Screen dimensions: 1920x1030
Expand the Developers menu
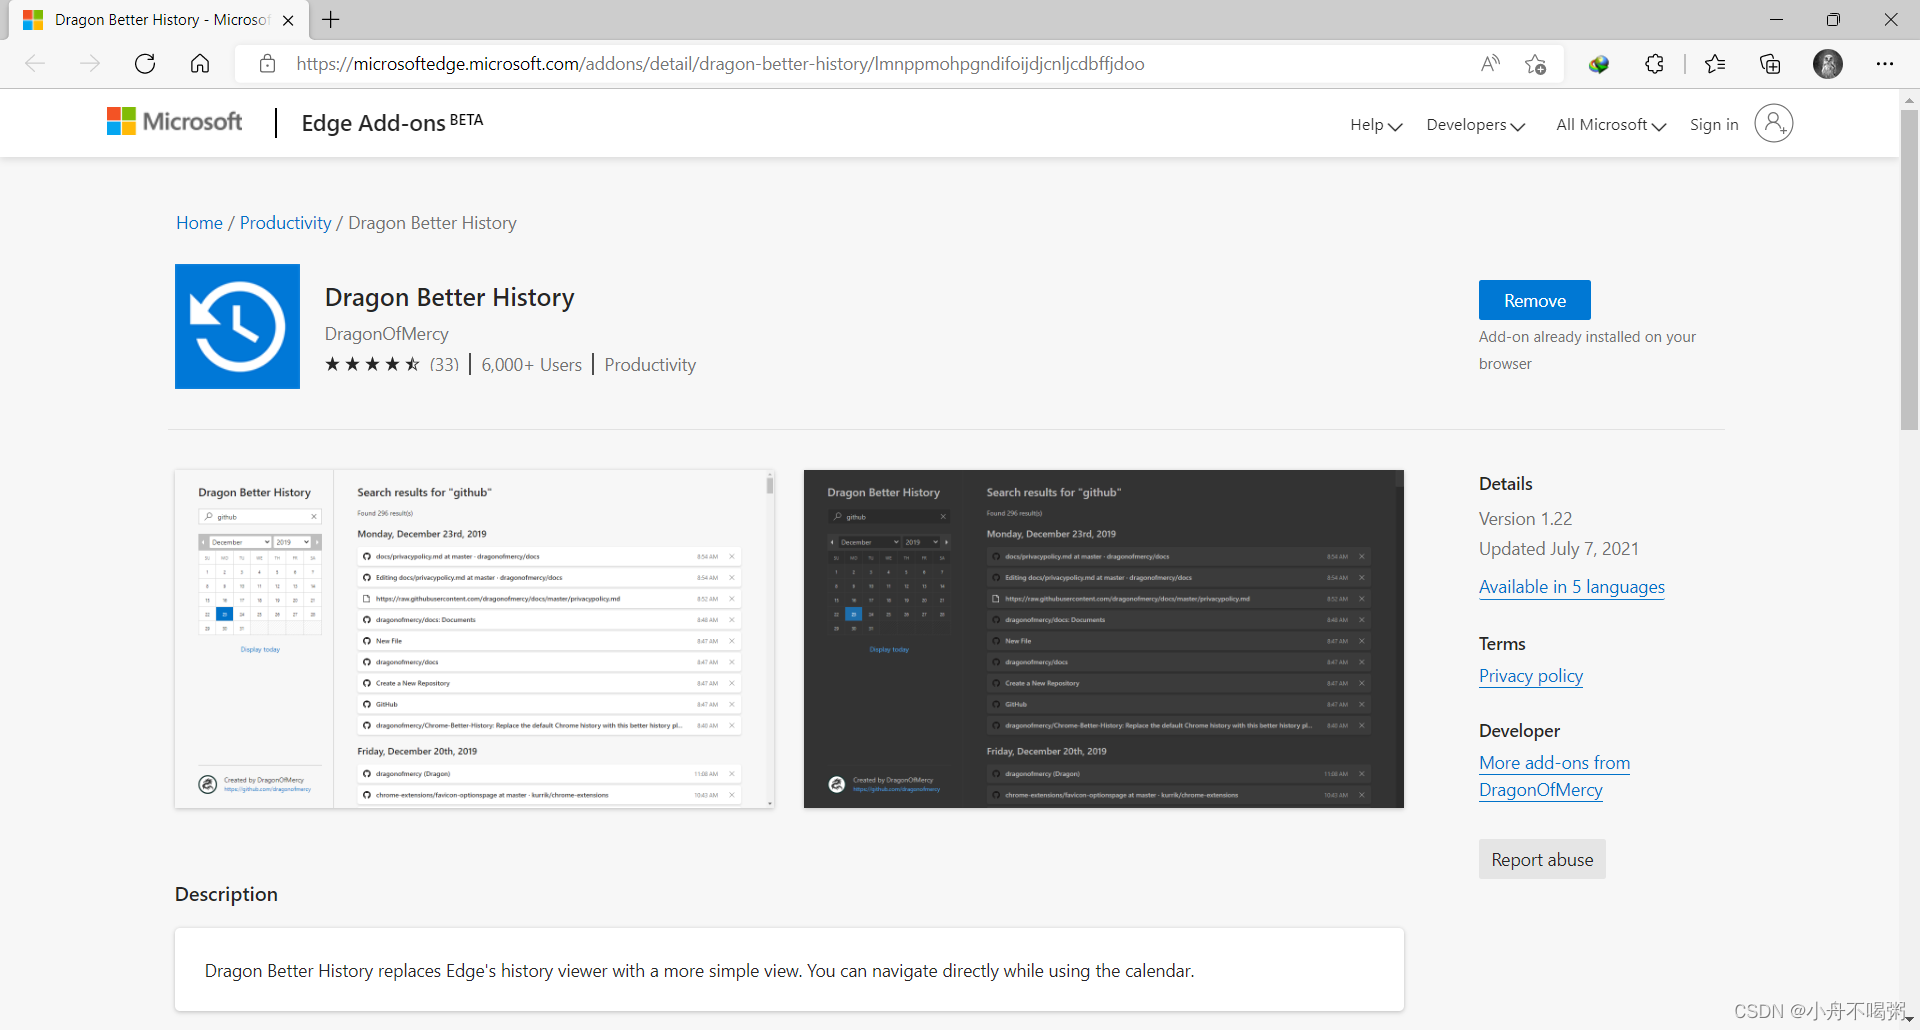[1475, 125]
